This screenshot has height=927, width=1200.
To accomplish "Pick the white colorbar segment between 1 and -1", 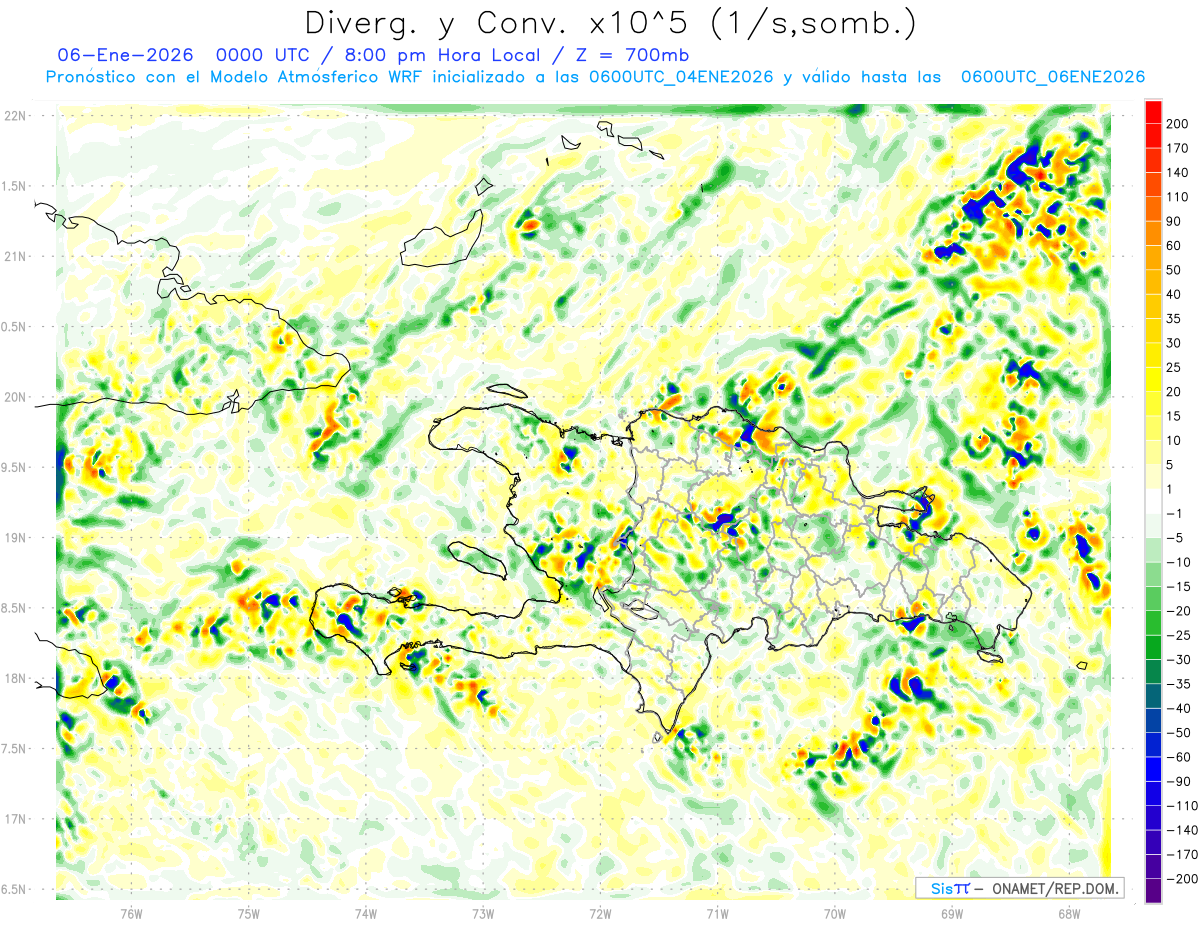I will pyautogui.click(x=1153, y=501).
